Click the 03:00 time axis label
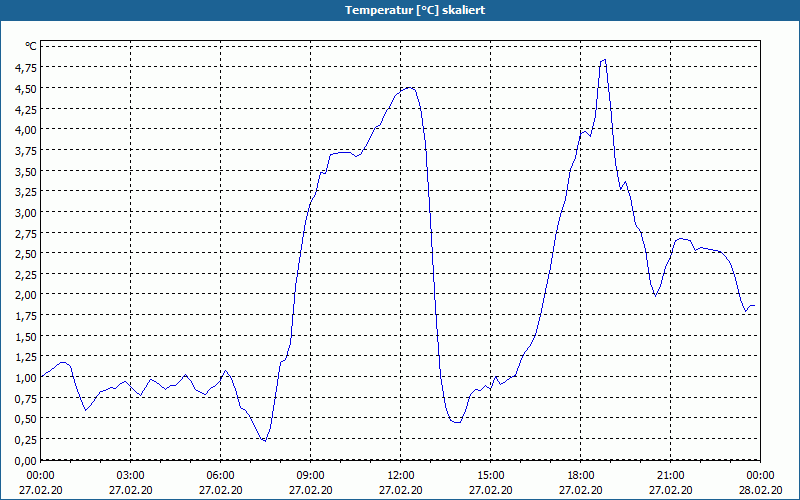This screenshot has height=500, width=800. click(x=131, y=476)
